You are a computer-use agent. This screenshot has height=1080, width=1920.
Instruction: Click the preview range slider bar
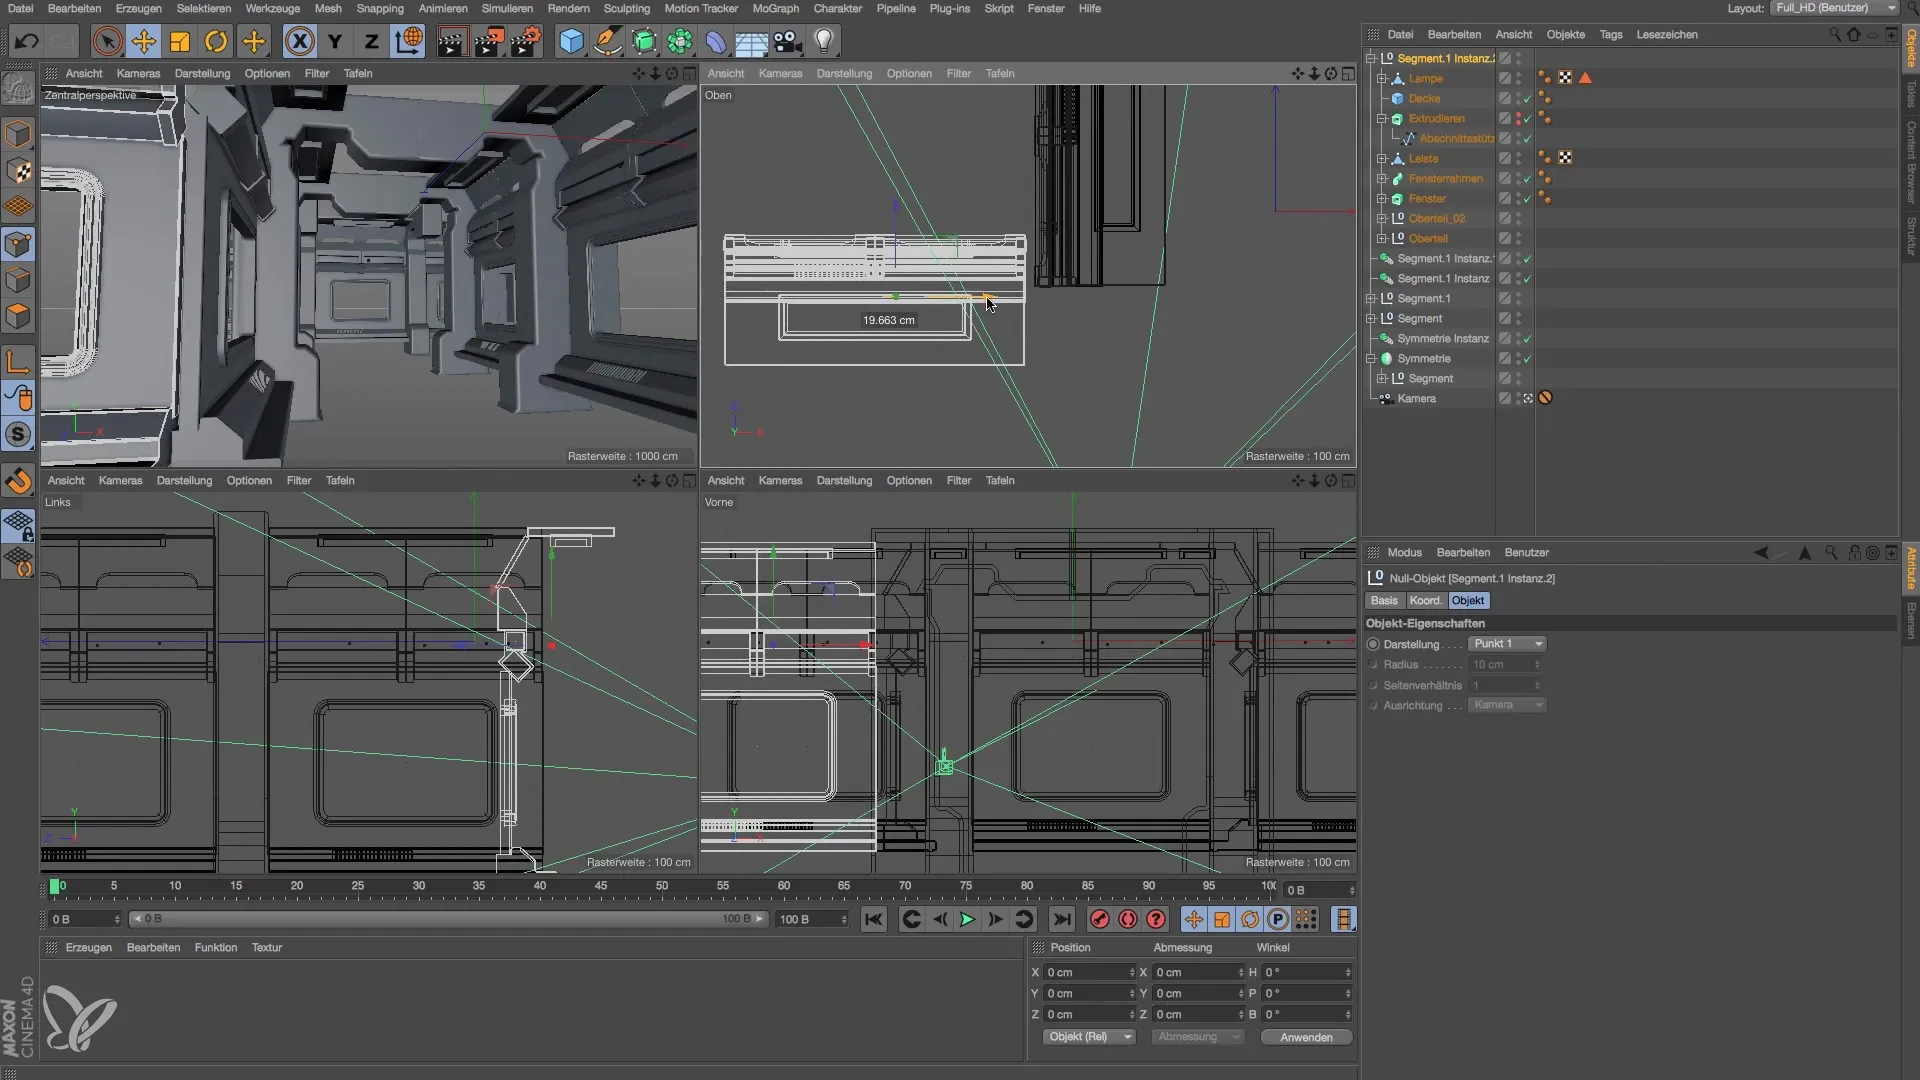[x=448, y=919]
